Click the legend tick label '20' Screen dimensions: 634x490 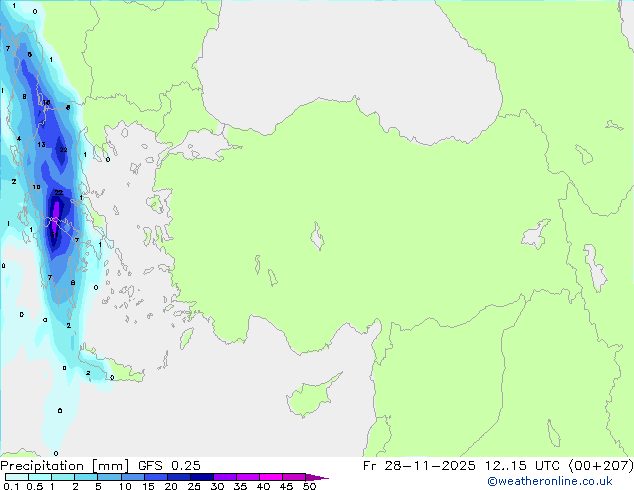171,486
